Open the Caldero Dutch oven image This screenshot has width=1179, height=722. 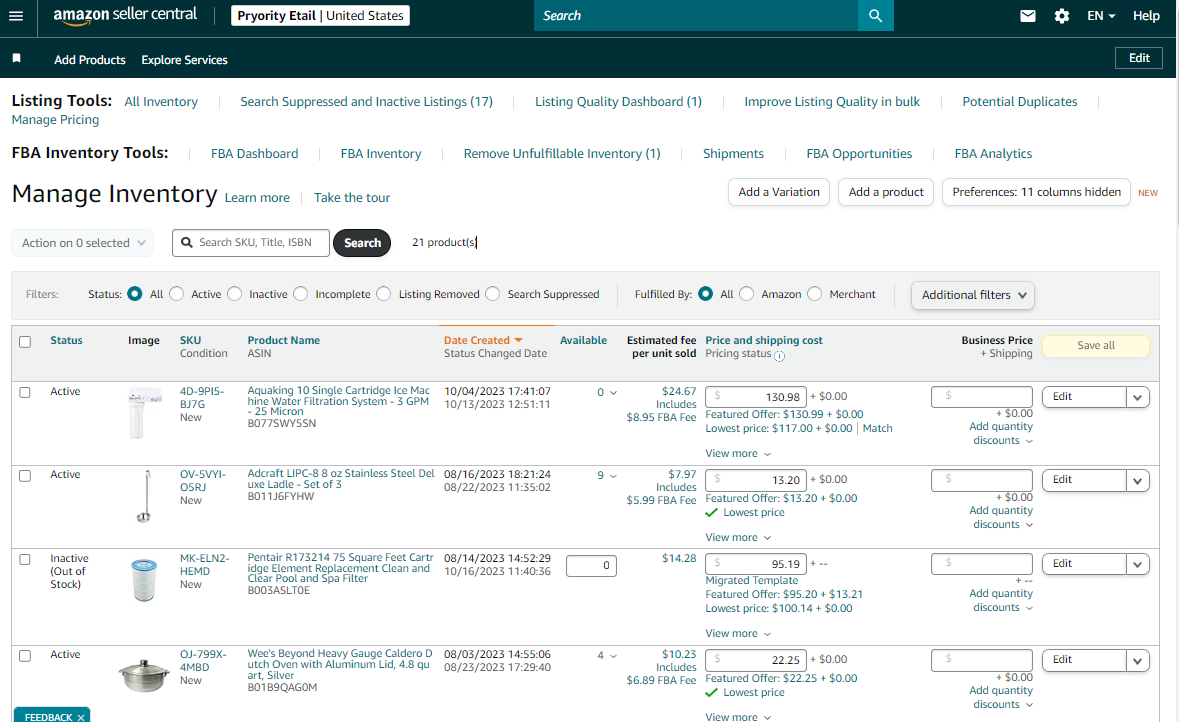(x=144, y=675)
